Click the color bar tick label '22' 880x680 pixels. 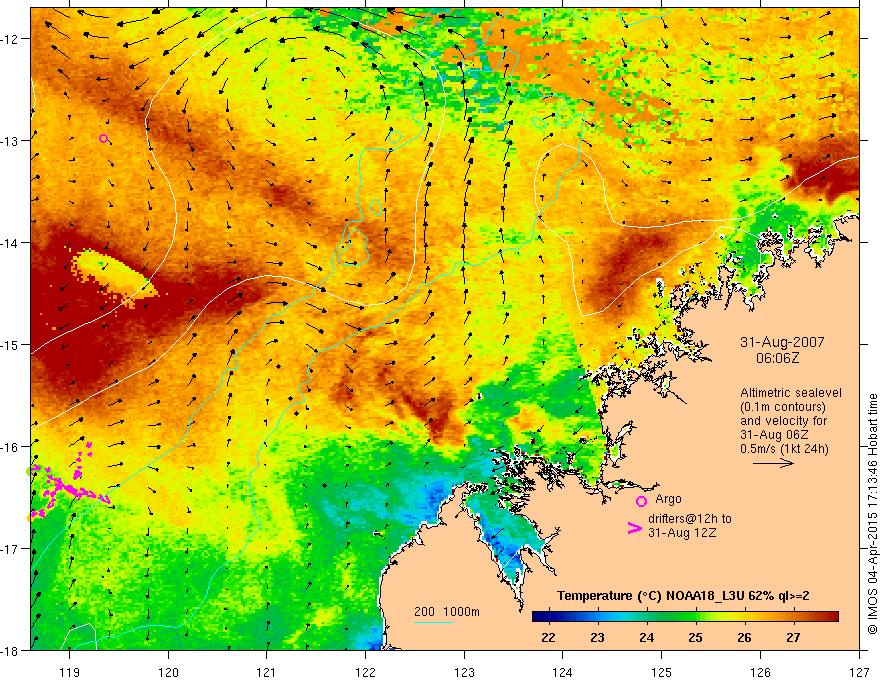[548, 638]
